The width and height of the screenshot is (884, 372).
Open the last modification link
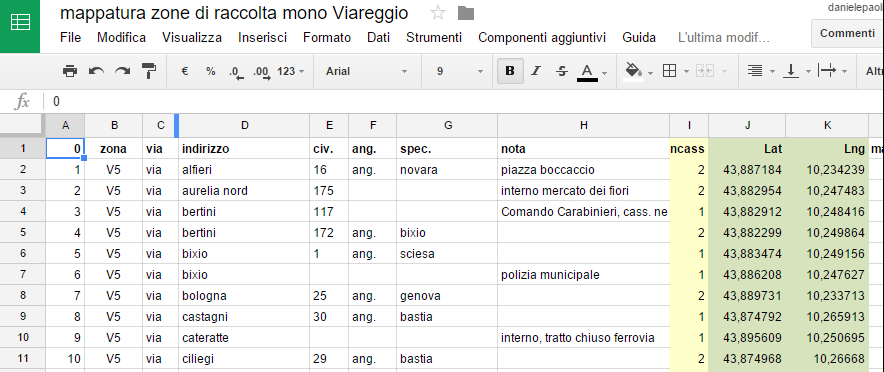(x=724, y=38)
